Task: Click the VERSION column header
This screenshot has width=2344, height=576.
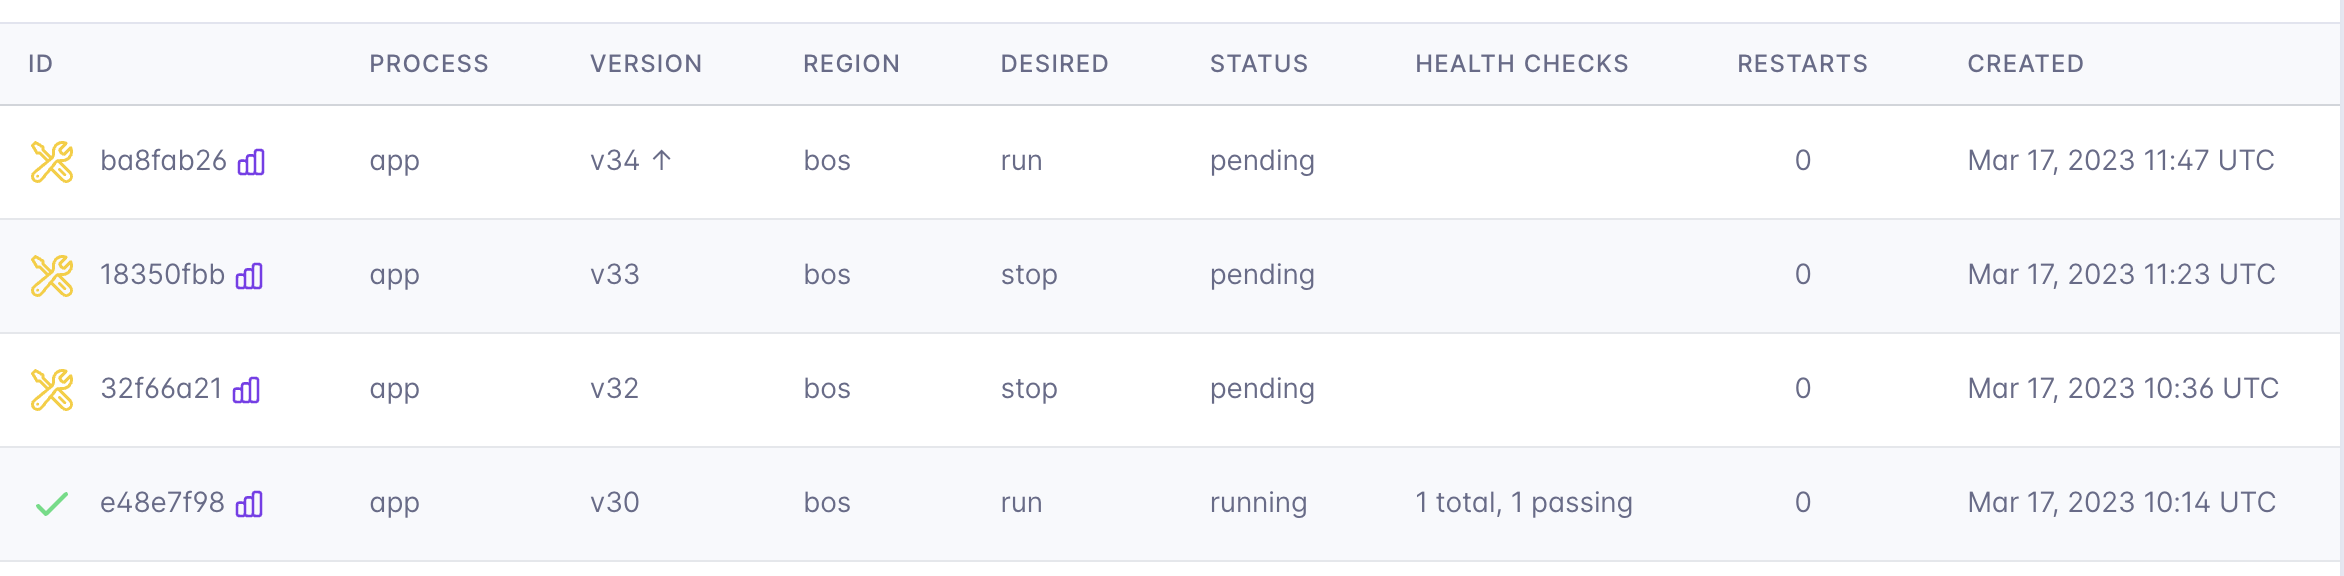Action: [x=646, y=64]
